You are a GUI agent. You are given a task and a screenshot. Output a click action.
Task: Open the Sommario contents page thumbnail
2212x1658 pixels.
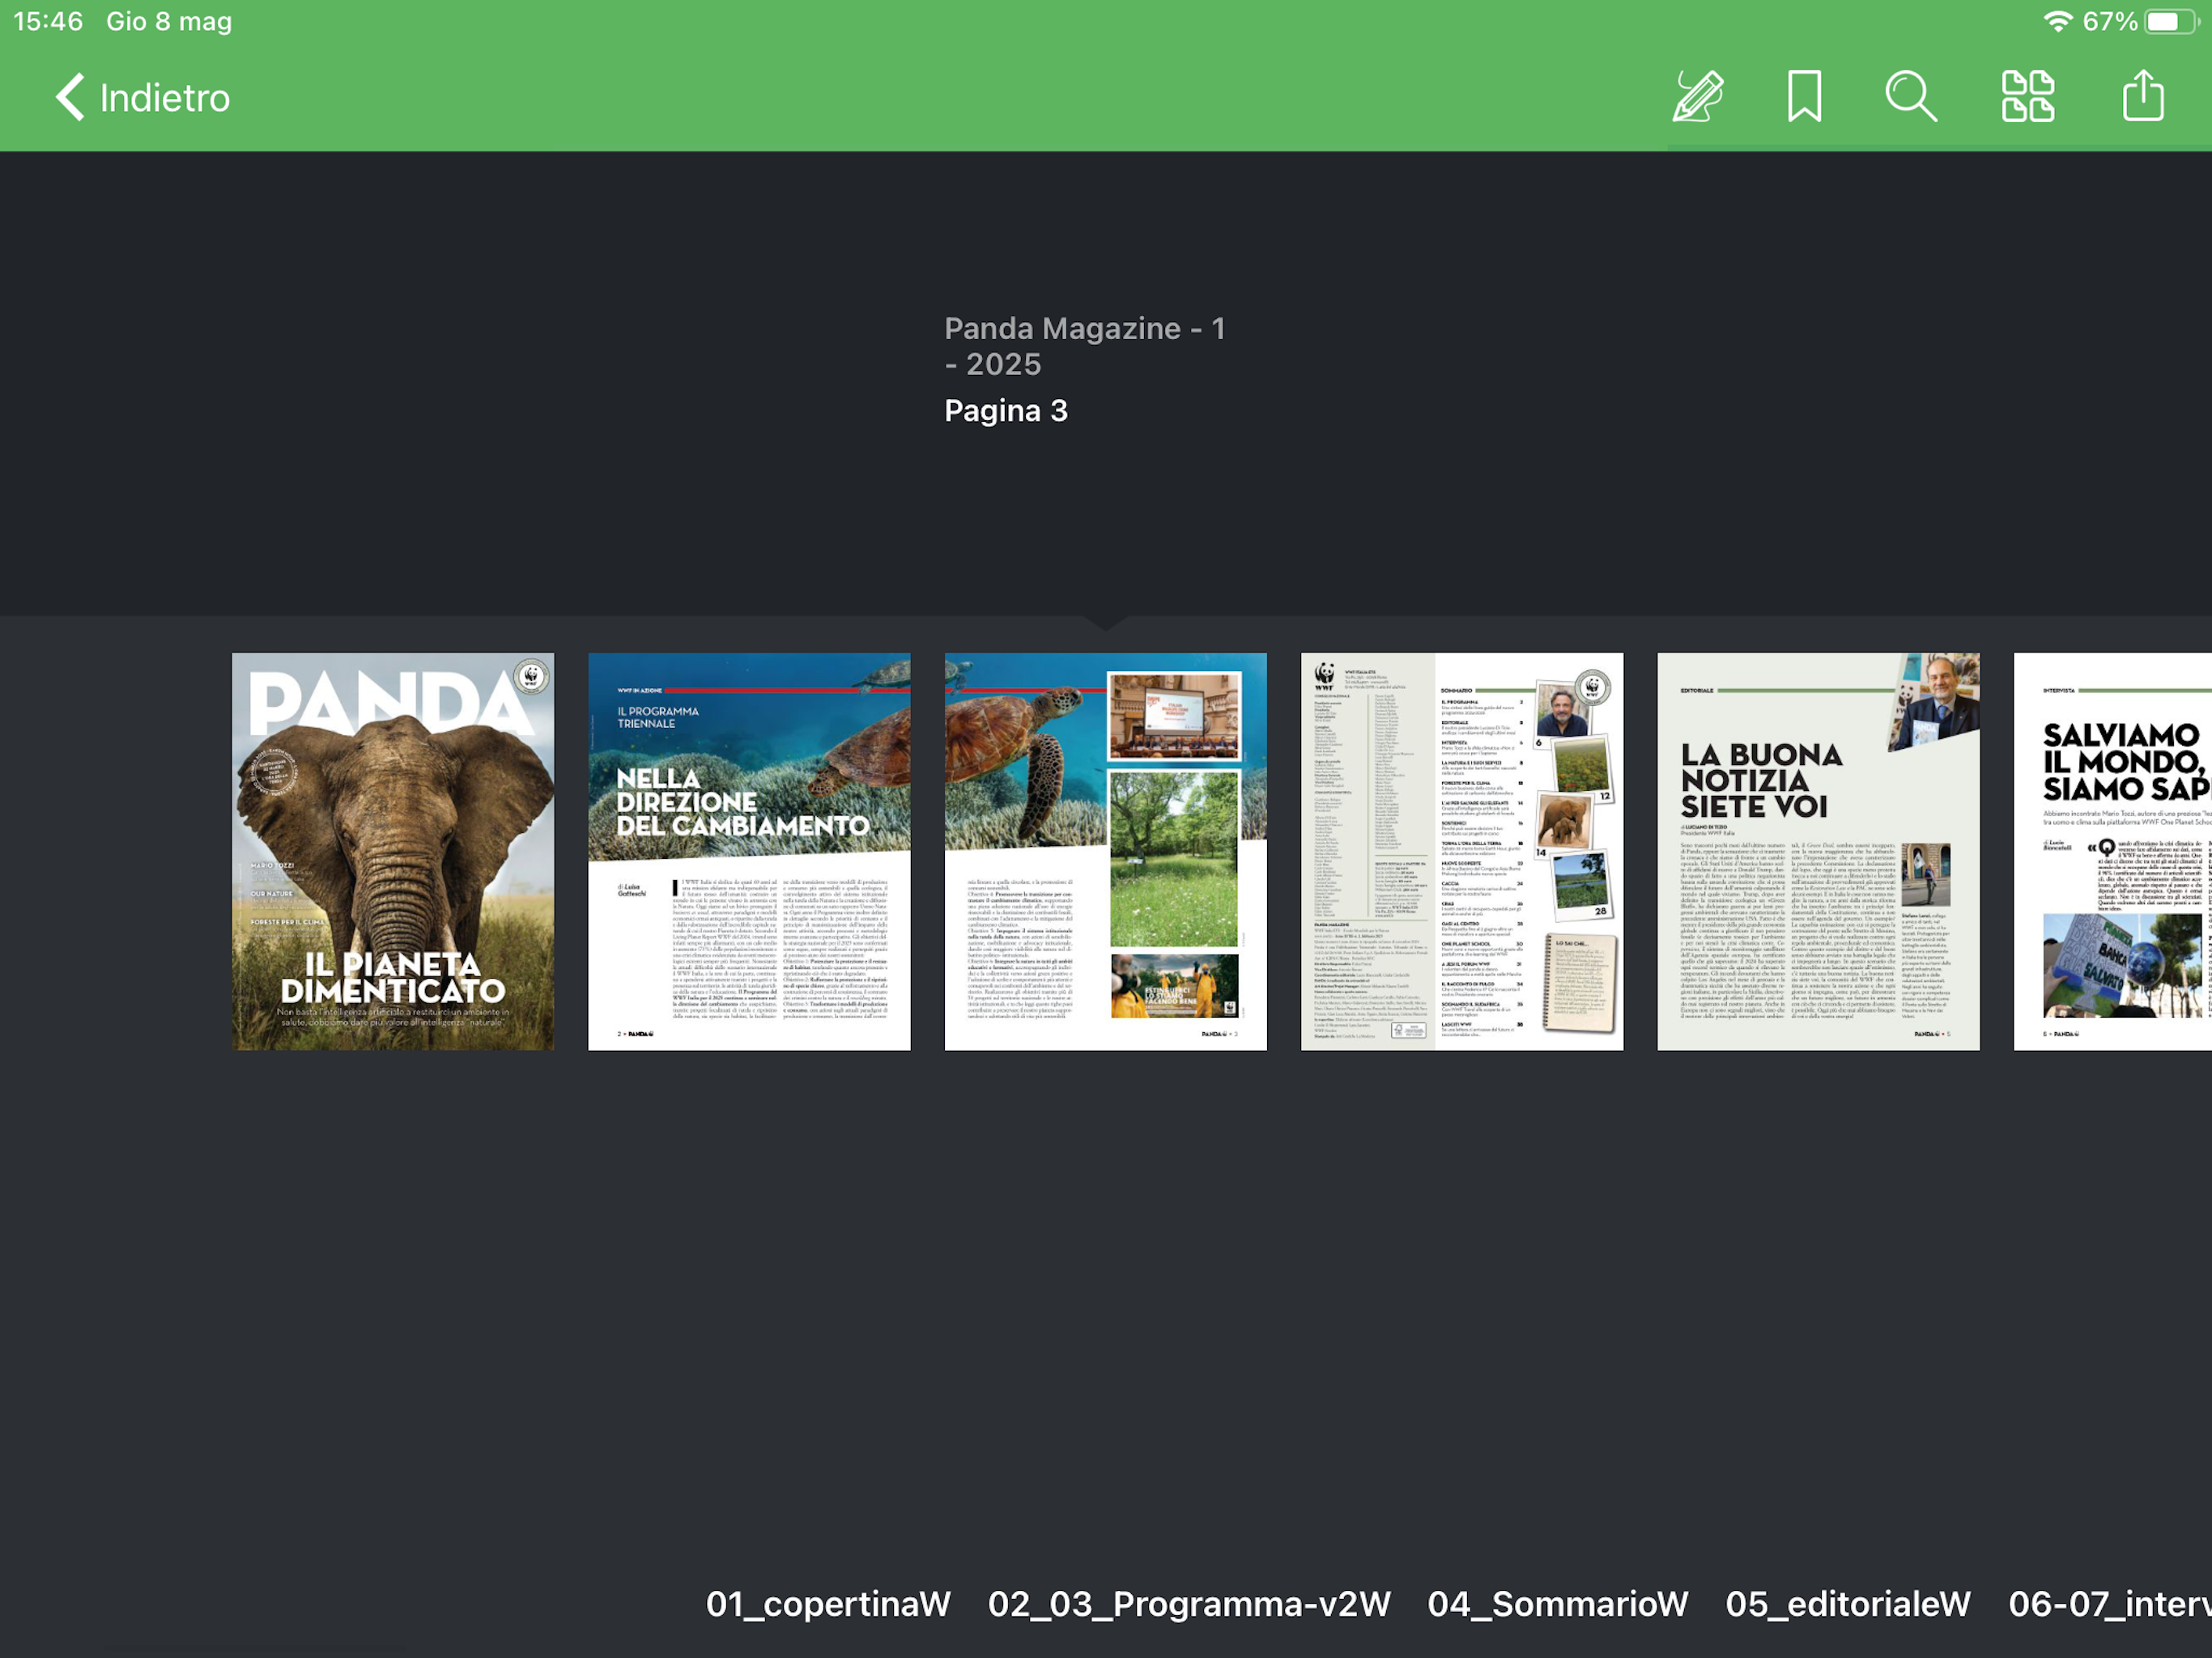click(1462, 851)
